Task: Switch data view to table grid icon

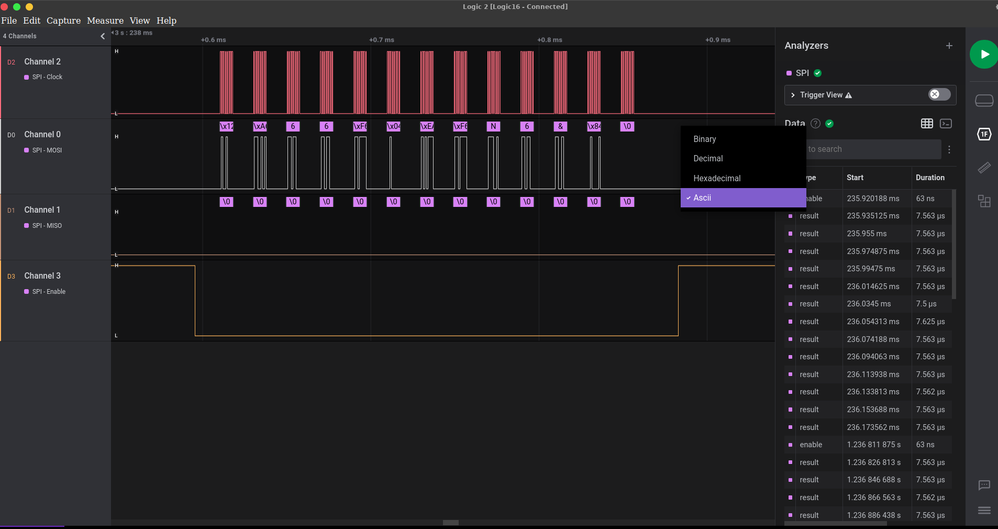Action: click(927, 123)
